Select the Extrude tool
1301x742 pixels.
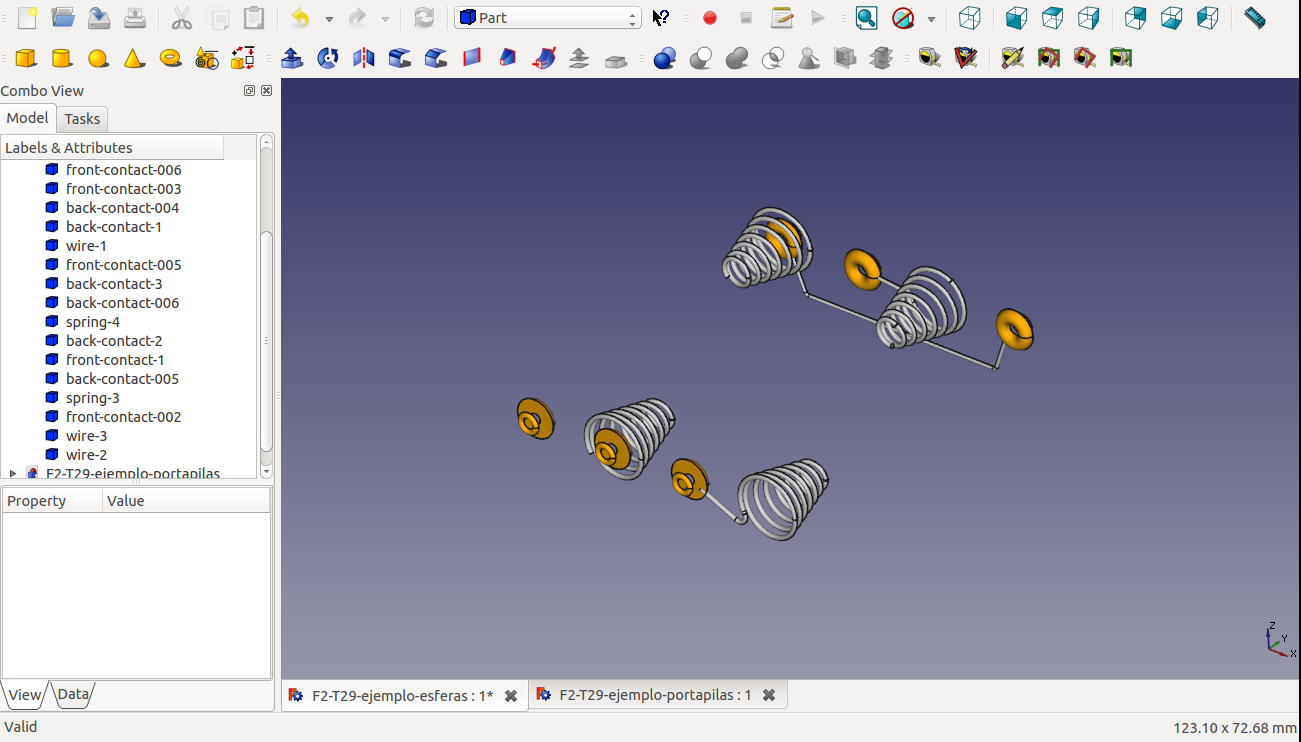292,59
